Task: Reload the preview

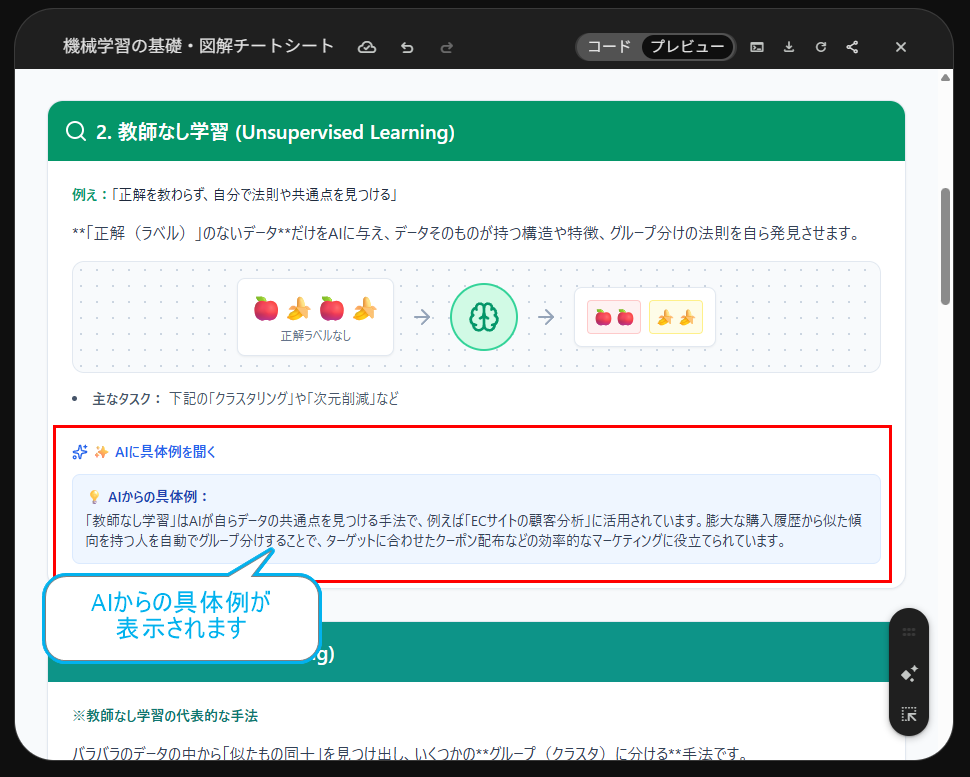Action: point(821,47)
